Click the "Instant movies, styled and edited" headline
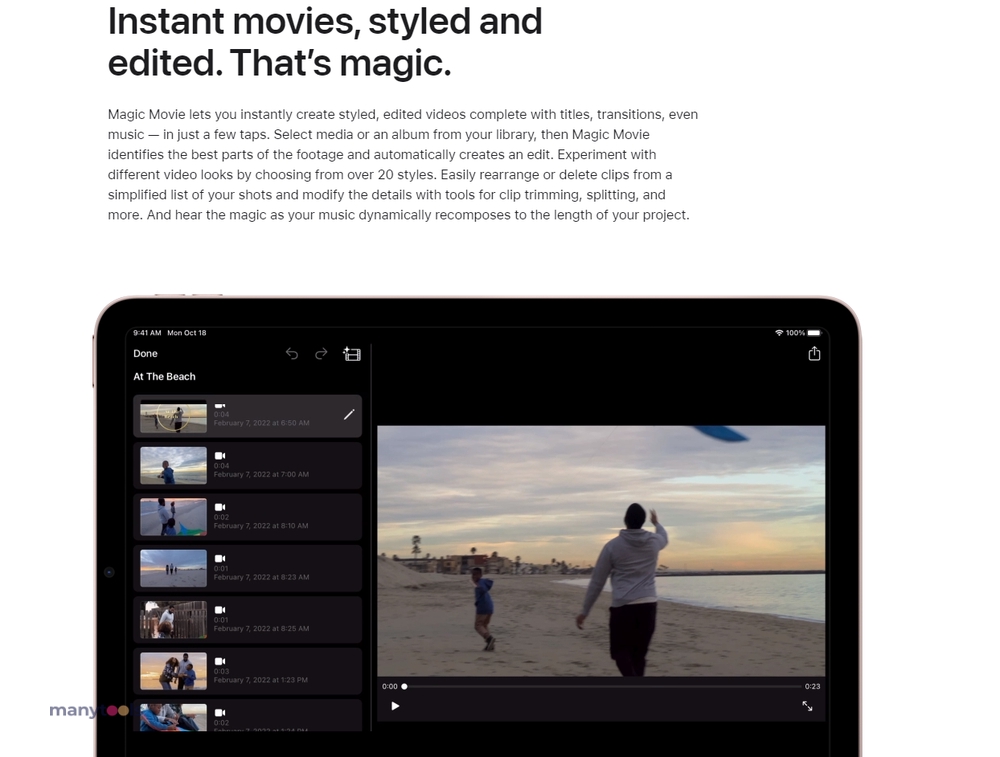1000x757 pixels. pyautogui.click(x=325, y=41)
